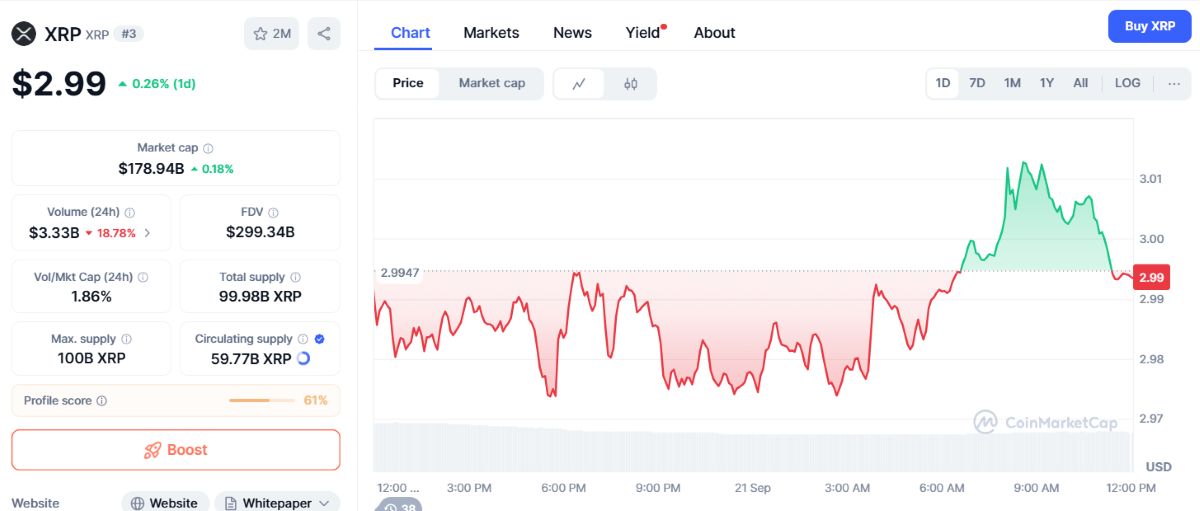1200x511 pixels.
Task: Set chart range to 1M
Action: click(1012, 83)
